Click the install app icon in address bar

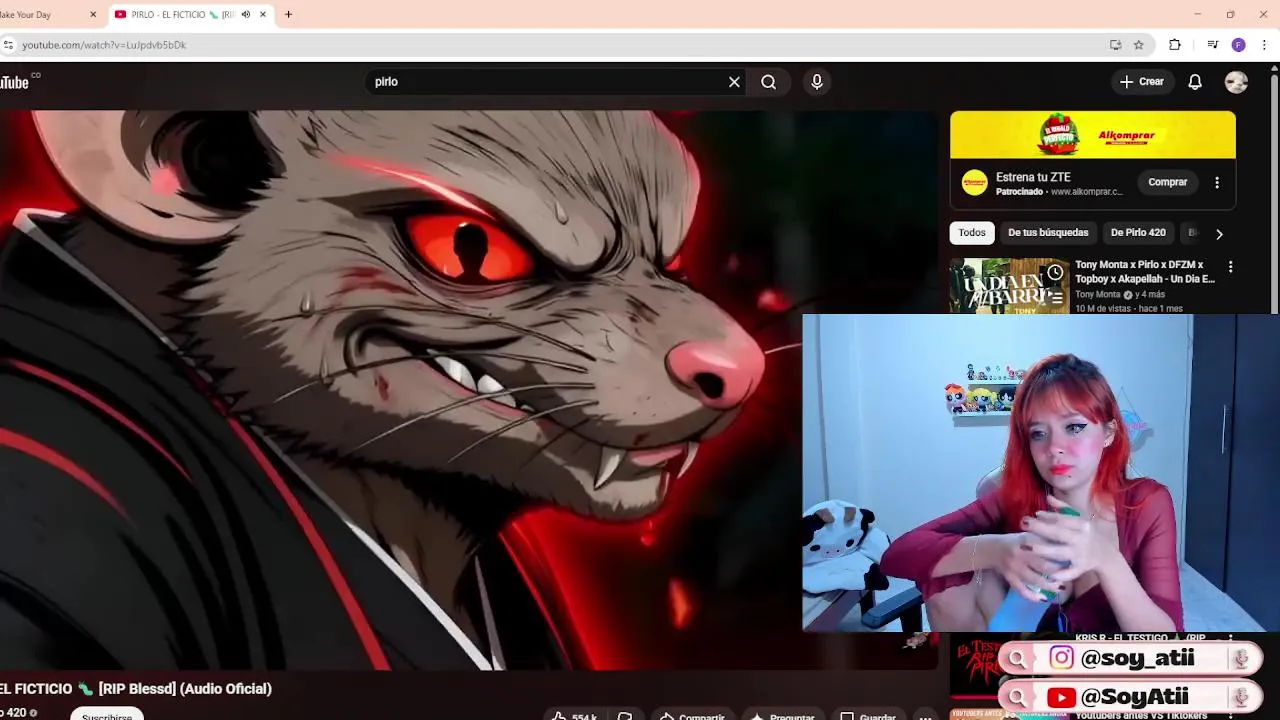[x=1115, y=45]
